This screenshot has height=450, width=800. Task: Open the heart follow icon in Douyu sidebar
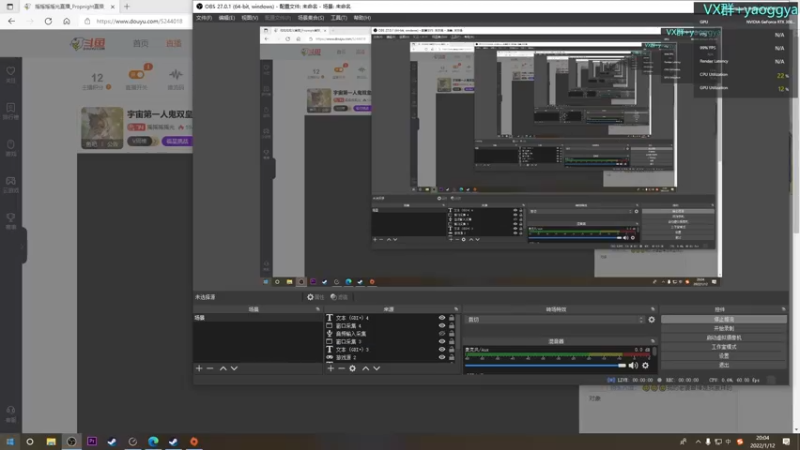(x=11, y=73)
